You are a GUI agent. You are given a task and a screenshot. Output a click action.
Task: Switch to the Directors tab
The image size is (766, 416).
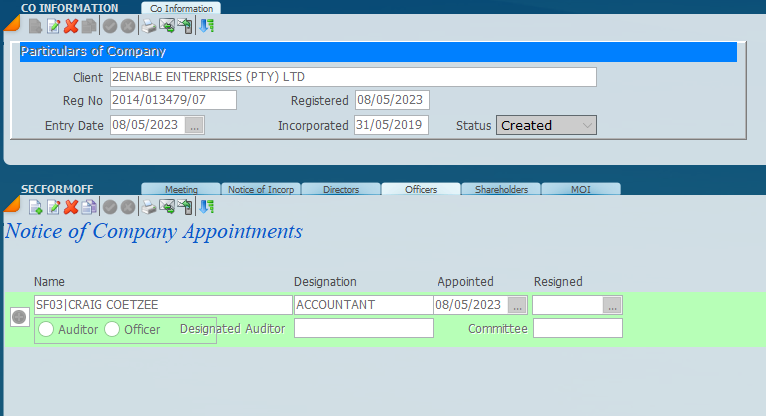pos(340,189)
